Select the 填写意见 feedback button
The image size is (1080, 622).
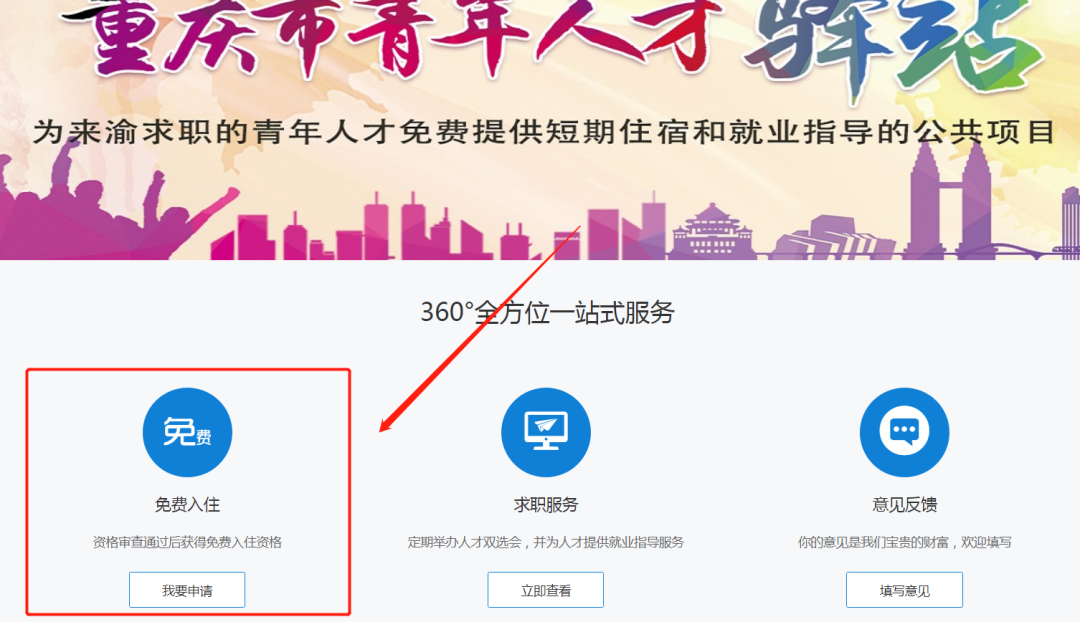904,590
